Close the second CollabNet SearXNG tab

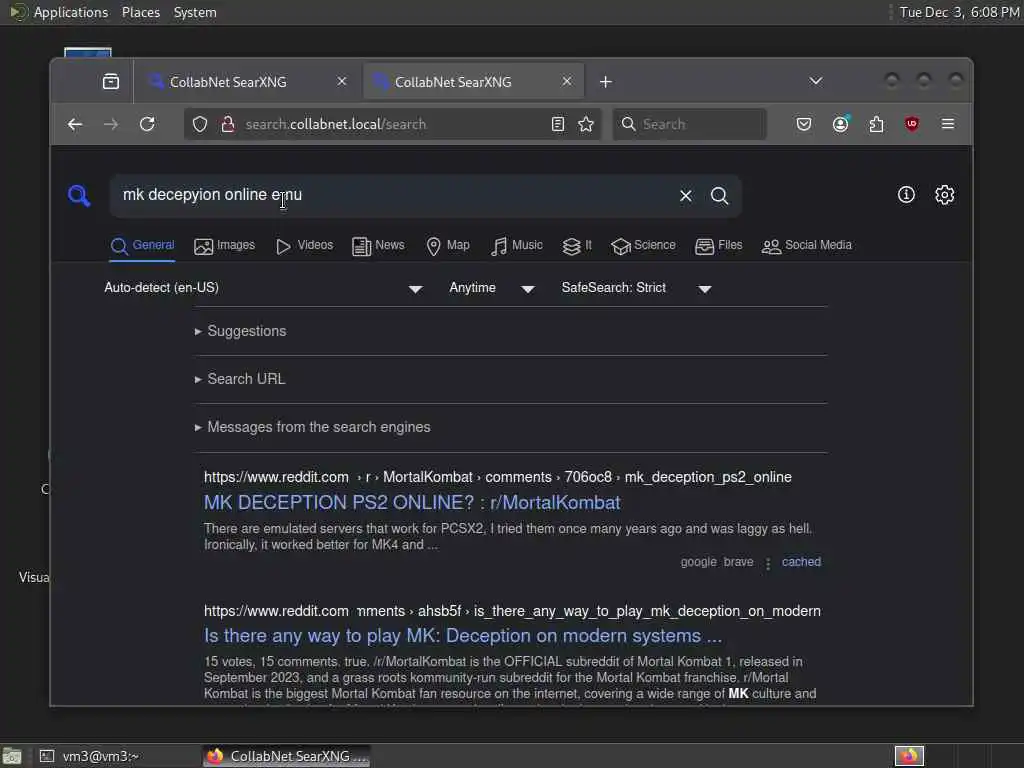(x=567, y=81)
